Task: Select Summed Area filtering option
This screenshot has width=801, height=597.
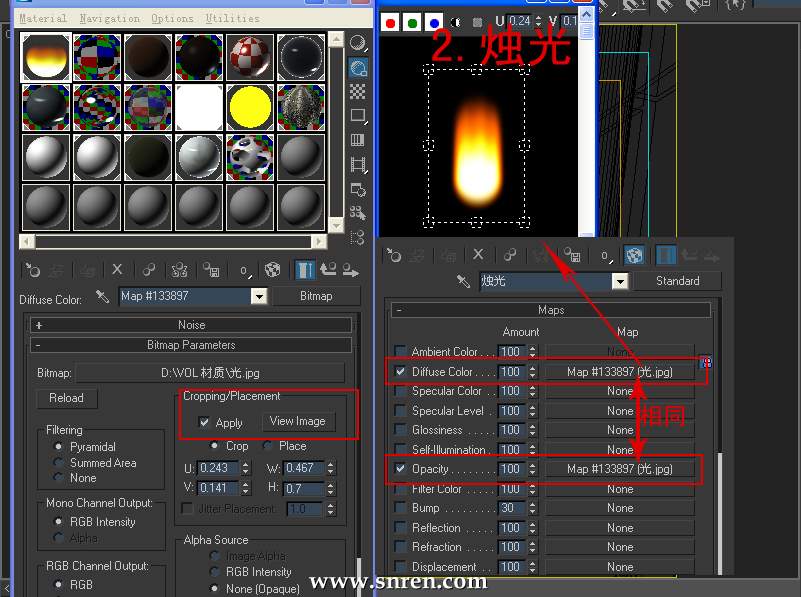Action: pyautogui.click(x=59, y=463)
